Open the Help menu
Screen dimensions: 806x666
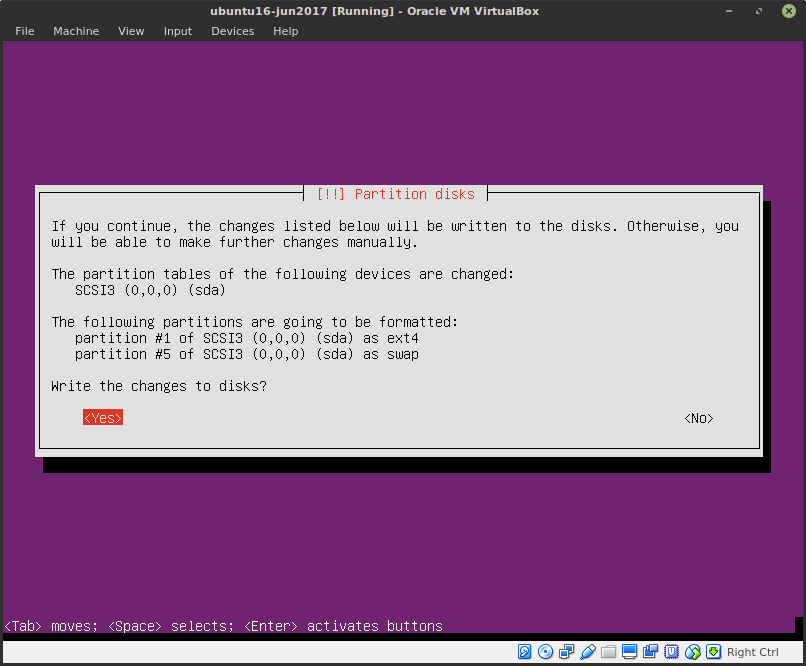[x=285, y=31]
